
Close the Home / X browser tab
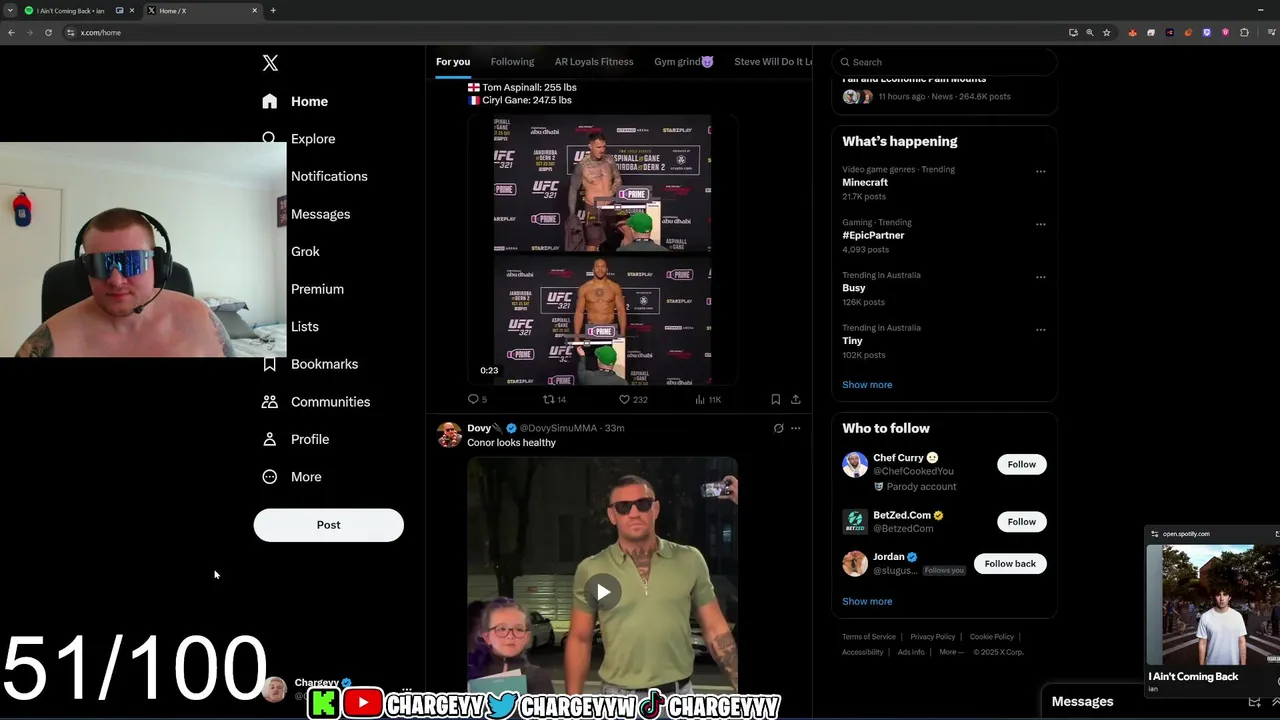coord(254,10)
